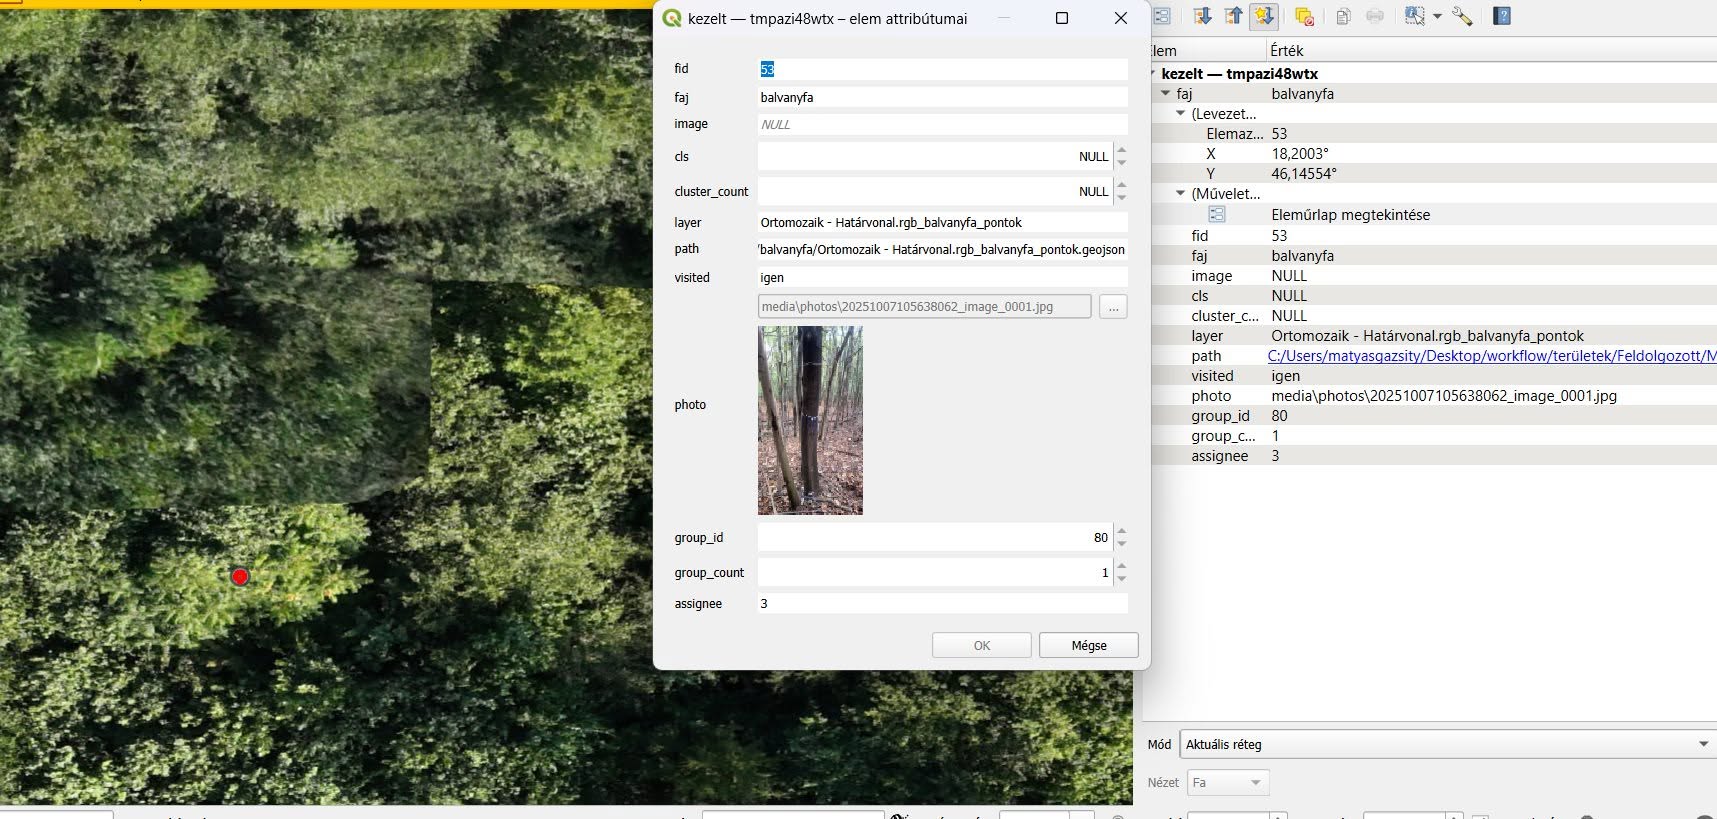Click the Expand Tree icon

coord(1202,16)
